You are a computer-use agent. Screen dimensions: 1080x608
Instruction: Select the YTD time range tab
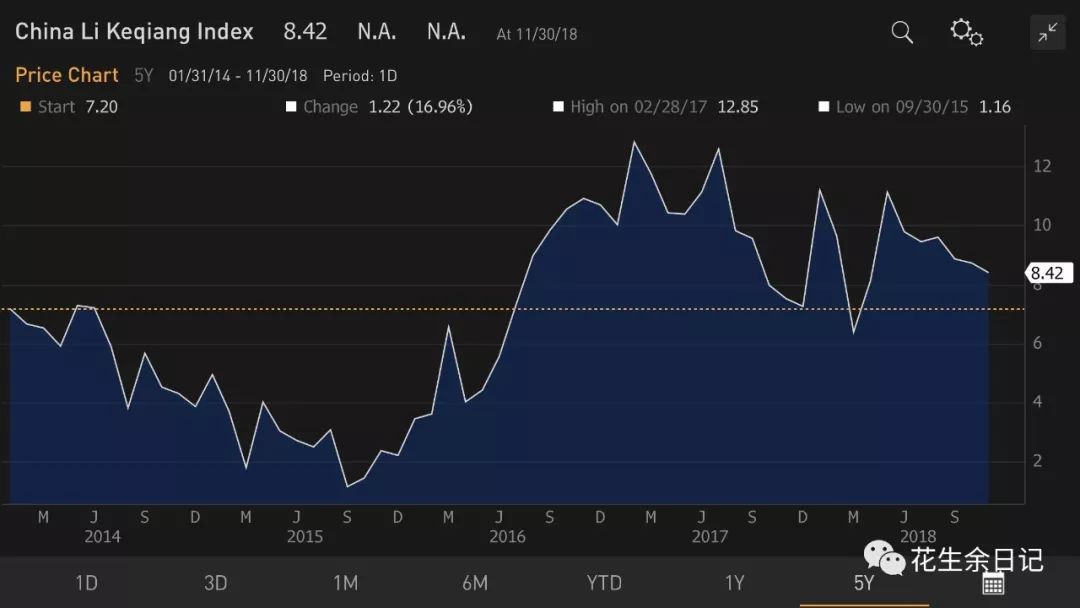tap(604, 582)
